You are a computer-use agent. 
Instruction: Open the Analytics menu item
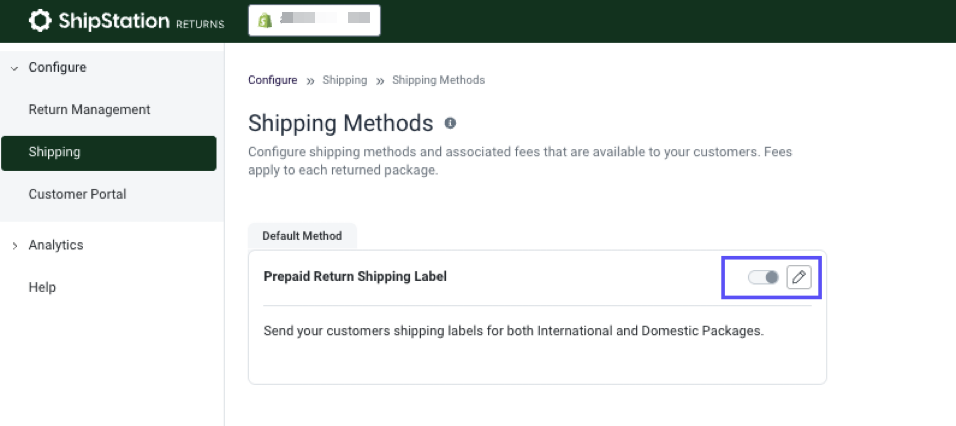click(56, 245)
